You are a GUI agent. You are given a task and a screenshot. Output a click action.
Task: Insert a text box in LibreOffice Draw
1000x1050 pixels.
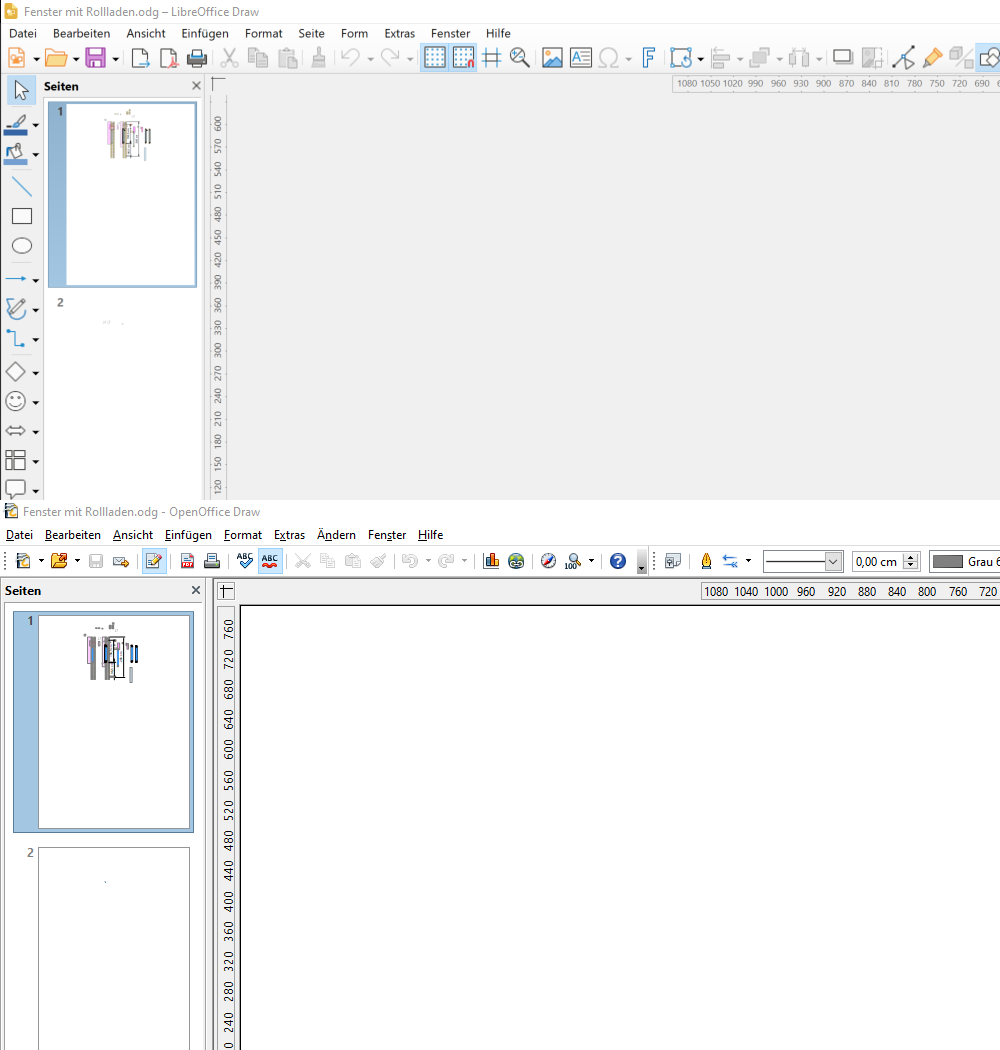(581, 58)
